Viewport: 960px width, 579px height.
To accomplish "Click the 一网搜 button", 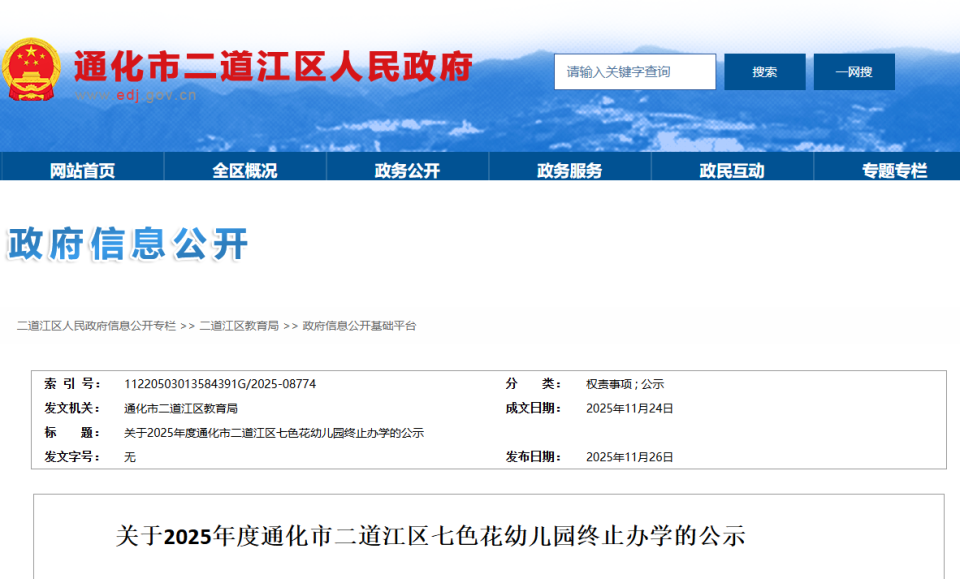I will pos(855,71).
